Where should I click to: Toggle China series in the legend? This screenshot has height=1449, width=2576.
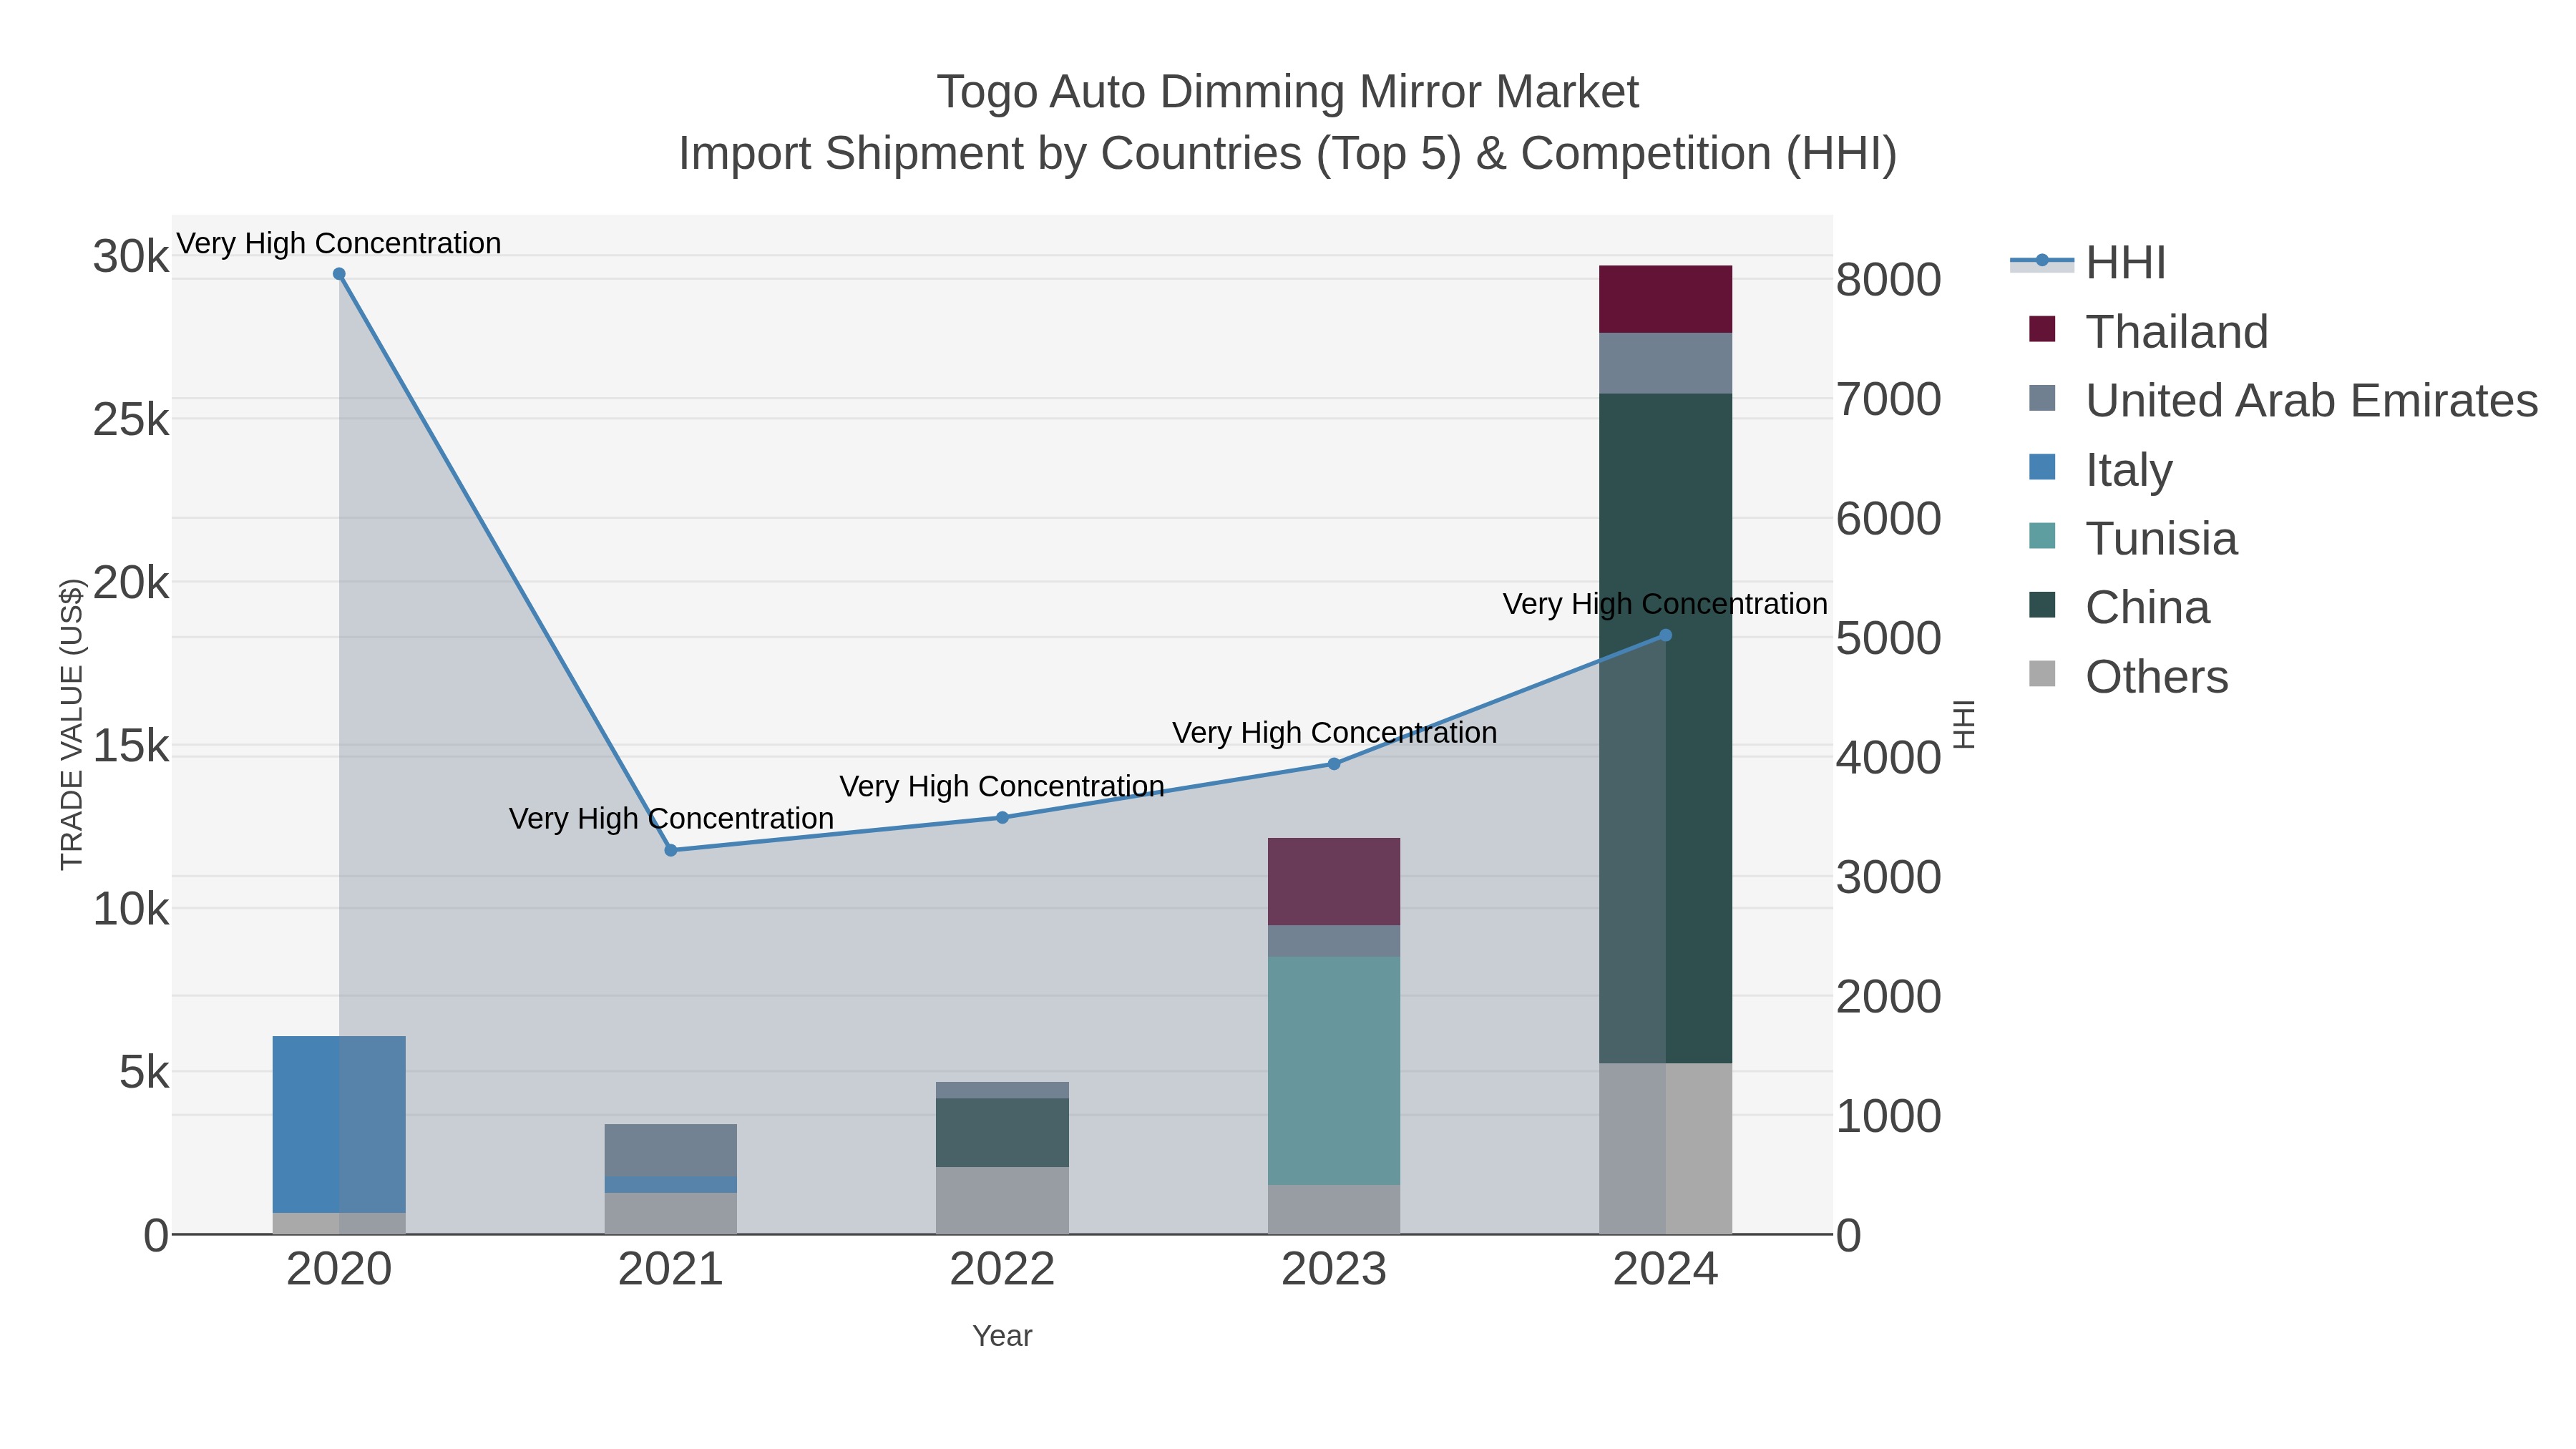click(2119, 607)
